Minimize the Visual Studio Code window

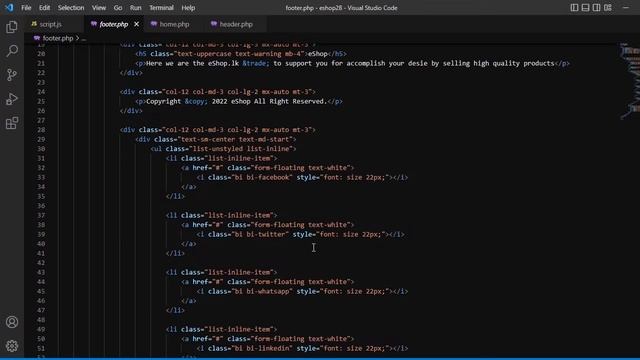pyautogui.click(x=626, y=8)
